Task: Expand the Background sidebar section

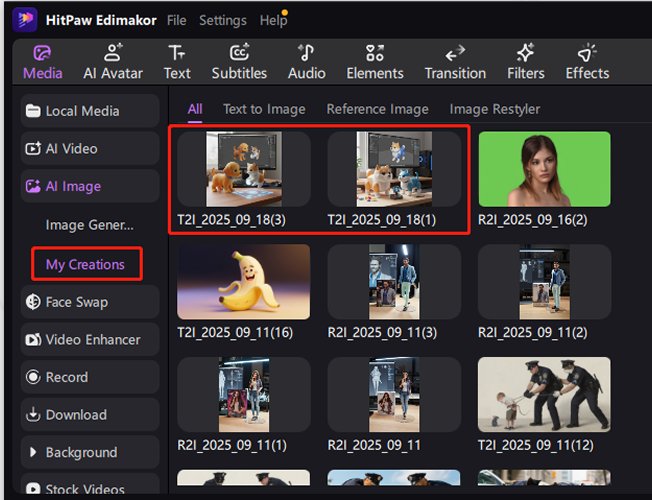Action: [x=90, y=452]
